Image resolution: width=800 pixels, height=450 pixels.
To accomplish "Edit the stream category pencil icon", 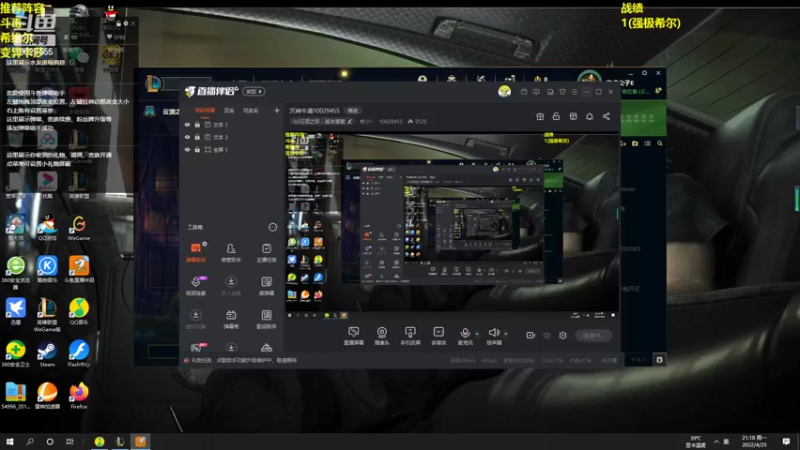I will [x=350, y=121].
